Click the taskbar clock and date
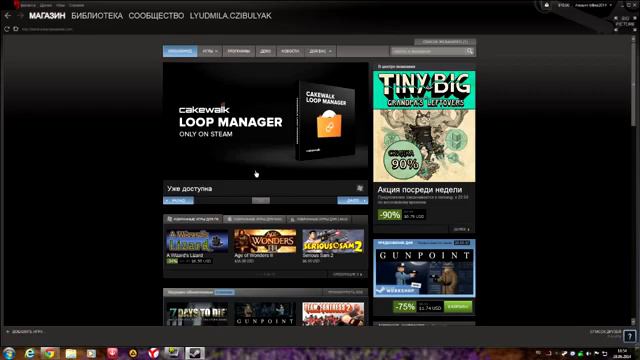The image size is (640, 360). pyautogui.click(x=622, y=353)
